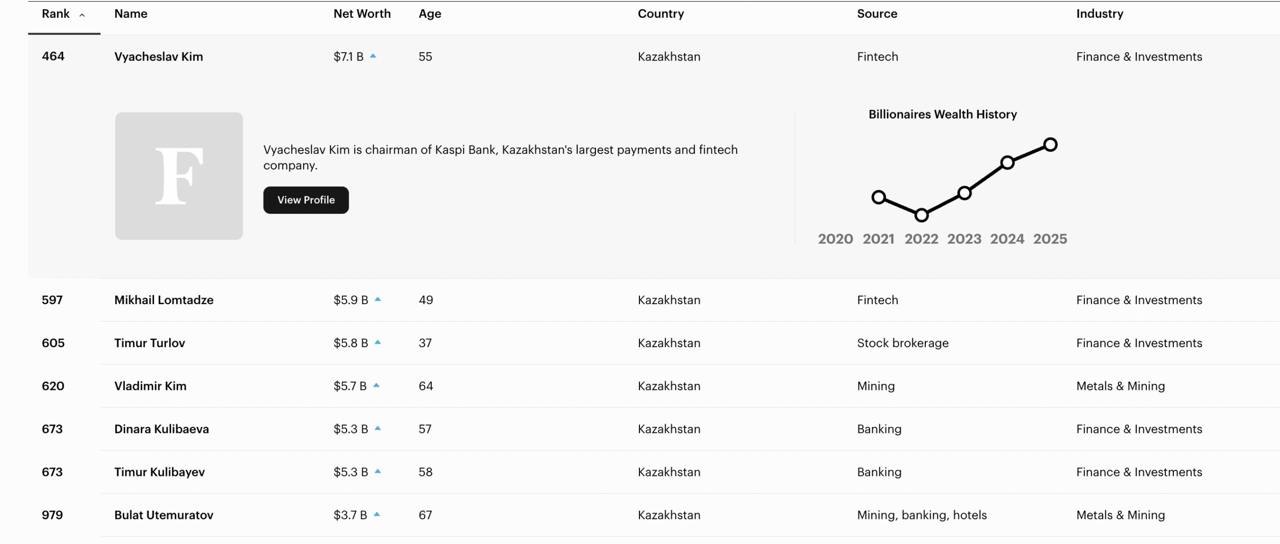The image size is (1280, 544).
Task: Sort by the Country column header
Action: [661, 14]
